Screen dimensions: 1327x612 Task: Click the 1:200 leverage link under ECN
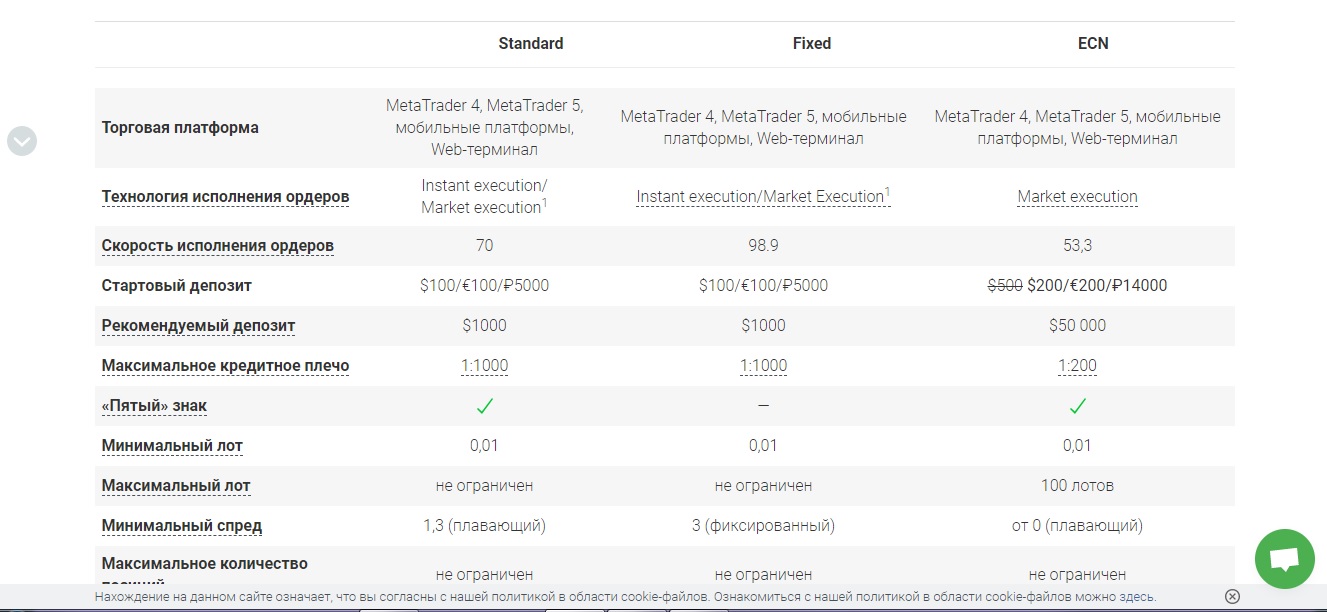pyautogui.click(x=1077, y=365)
